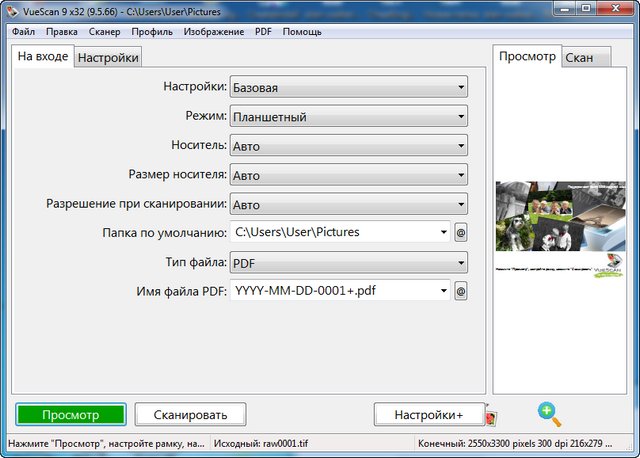
Task: Click the Настройки+ button
Action: [x=428, y=414]
